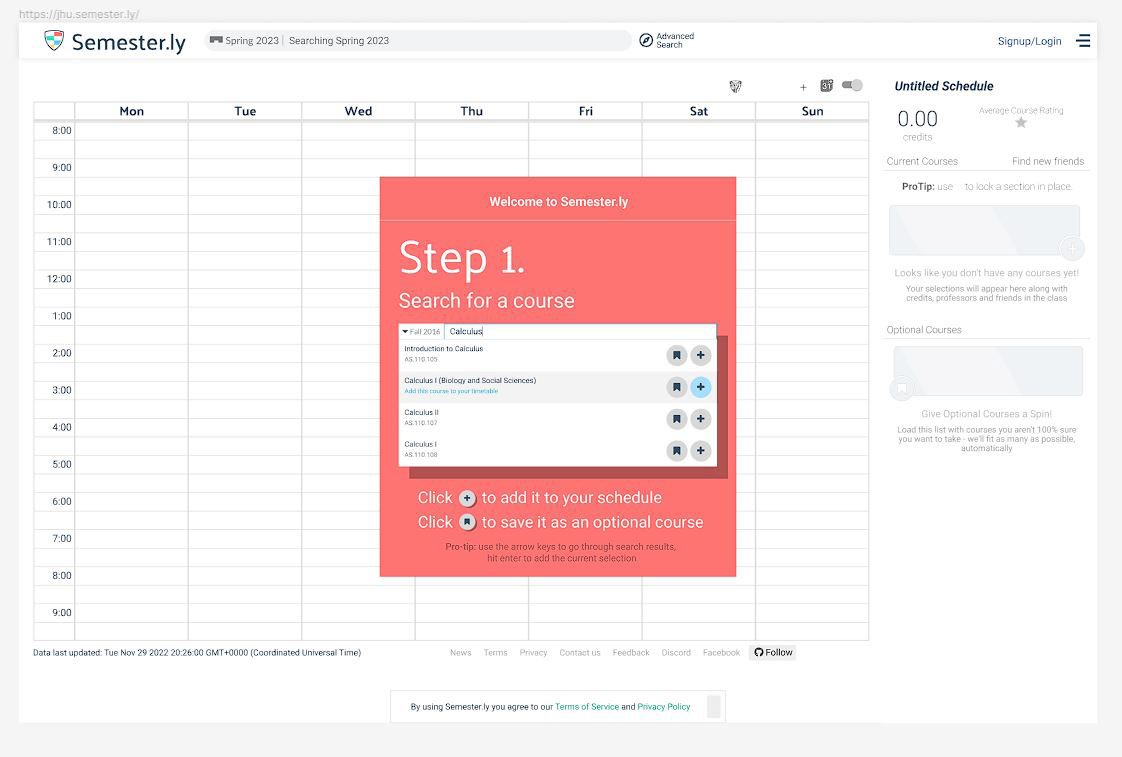This screenshot has height=757, width=1122.
Task: Click the Semester.ly shield logo
Action: pos(54,40)
